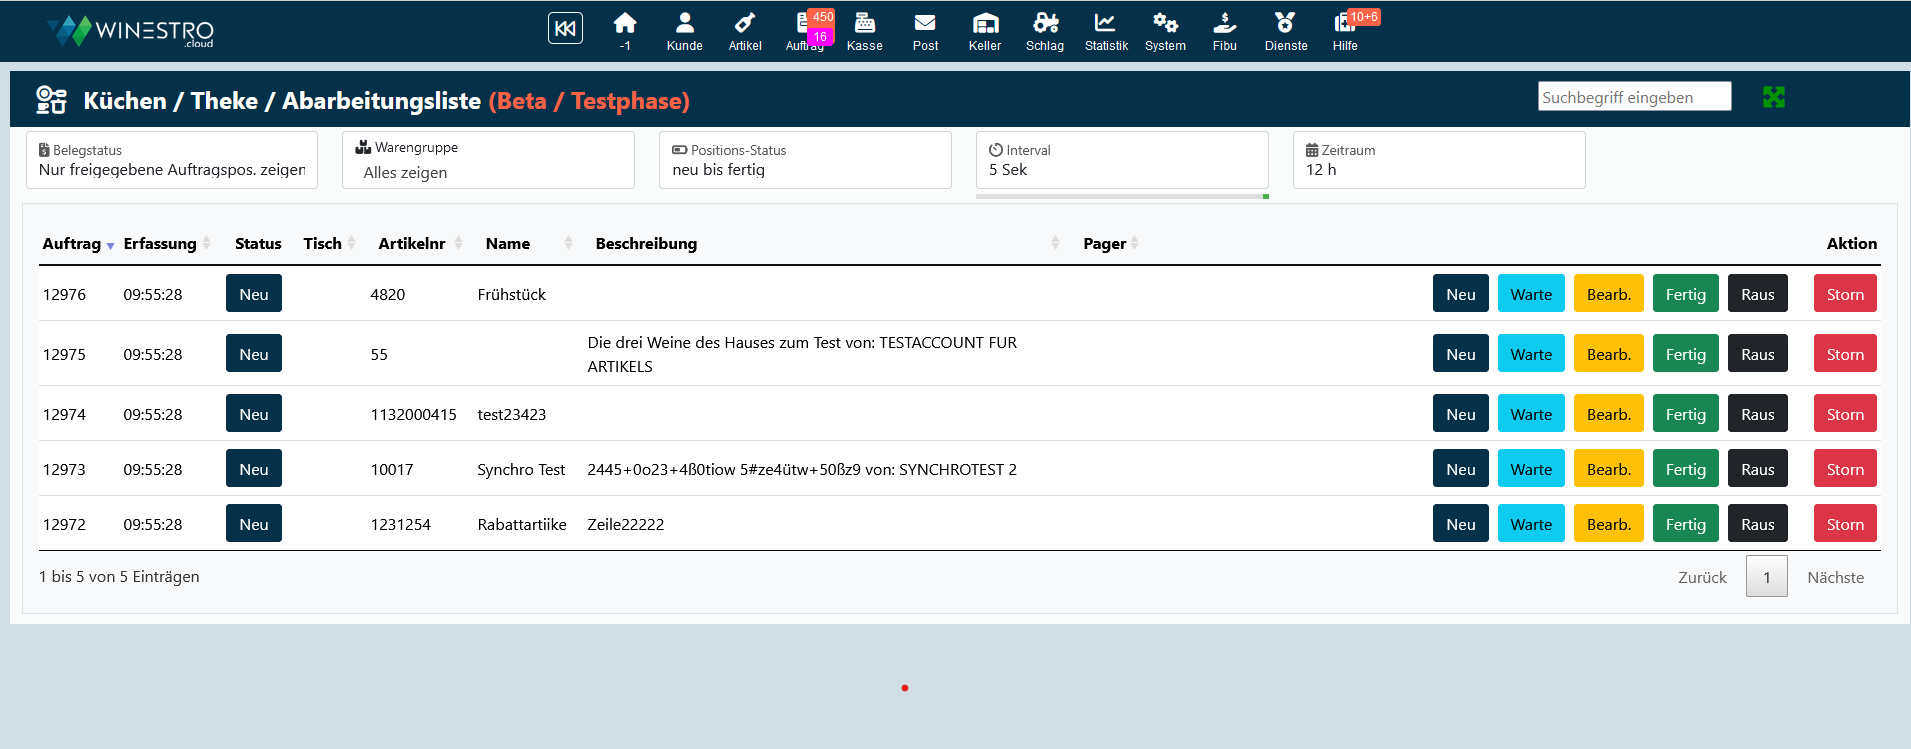The image size is (1911, 749).
Task: Open the Keller warehouse icon
Action: pyautogui.click(x=985, y=24)
